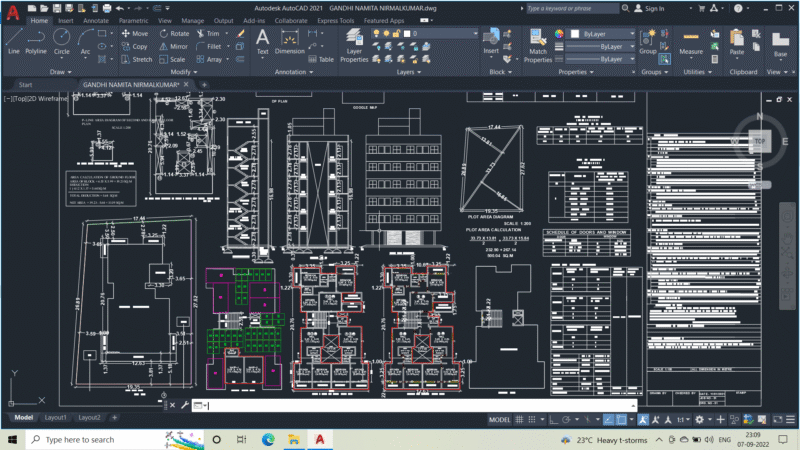Viewport: 800px width, 450px height.
Task: Click the Mirror command
Action: point(173,46)
